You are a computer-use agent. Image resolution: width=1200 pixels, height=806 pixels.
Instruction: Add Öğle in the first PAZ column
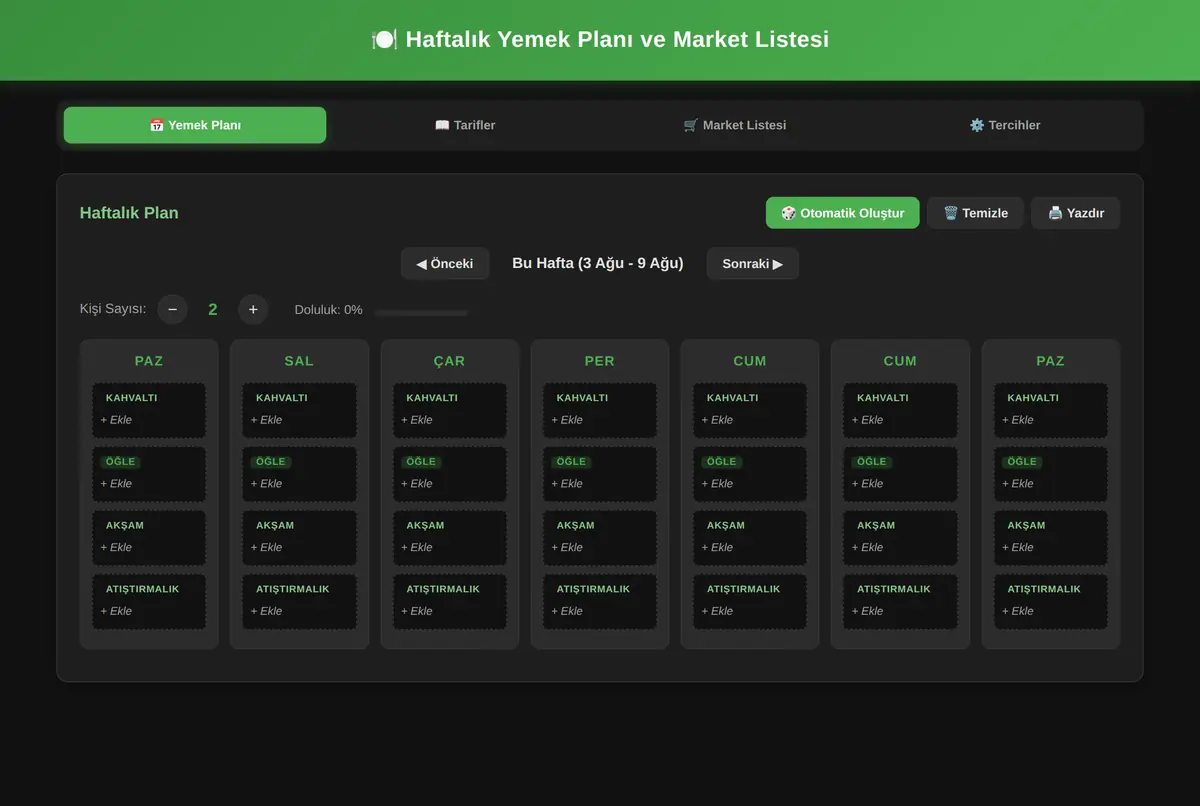pos(149,474)
